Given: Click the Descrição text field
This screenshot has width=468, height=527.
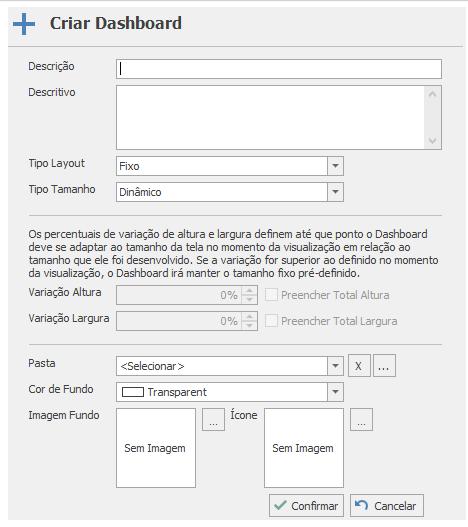Looking at the screenshot, I should (x=279, y=69).
